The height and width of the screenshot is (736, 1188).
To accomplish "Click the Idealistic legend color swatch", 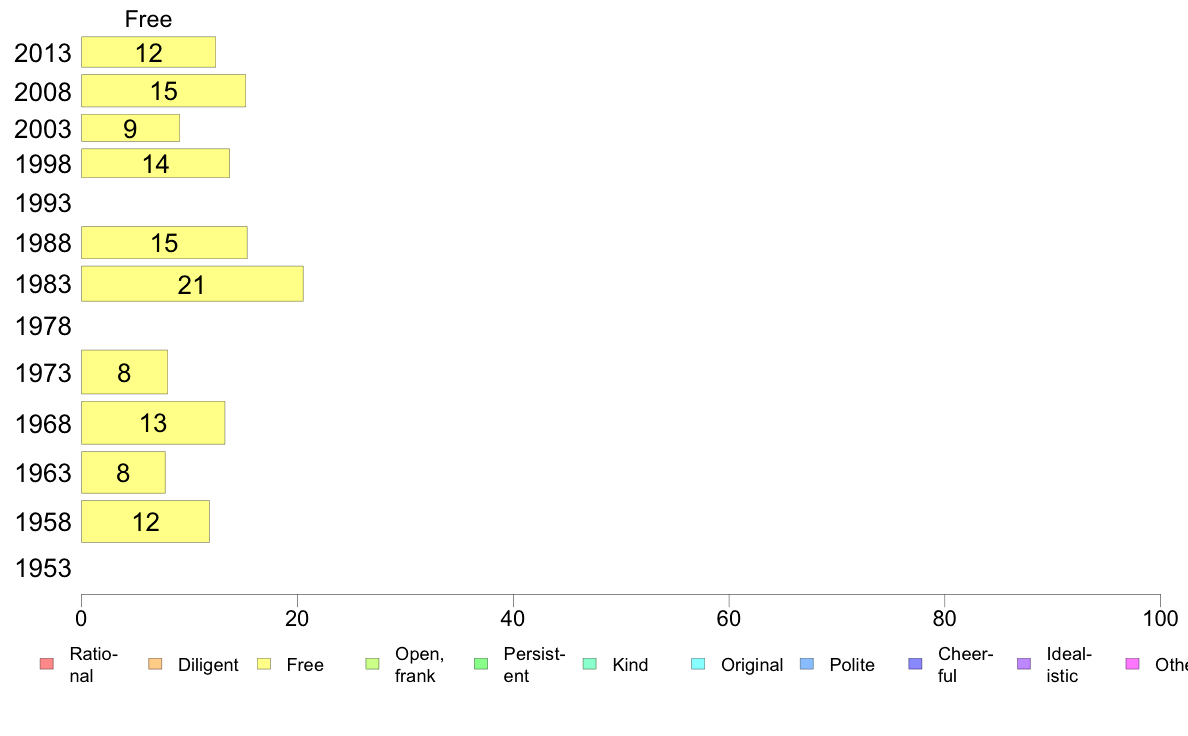I will point(1024,664).
